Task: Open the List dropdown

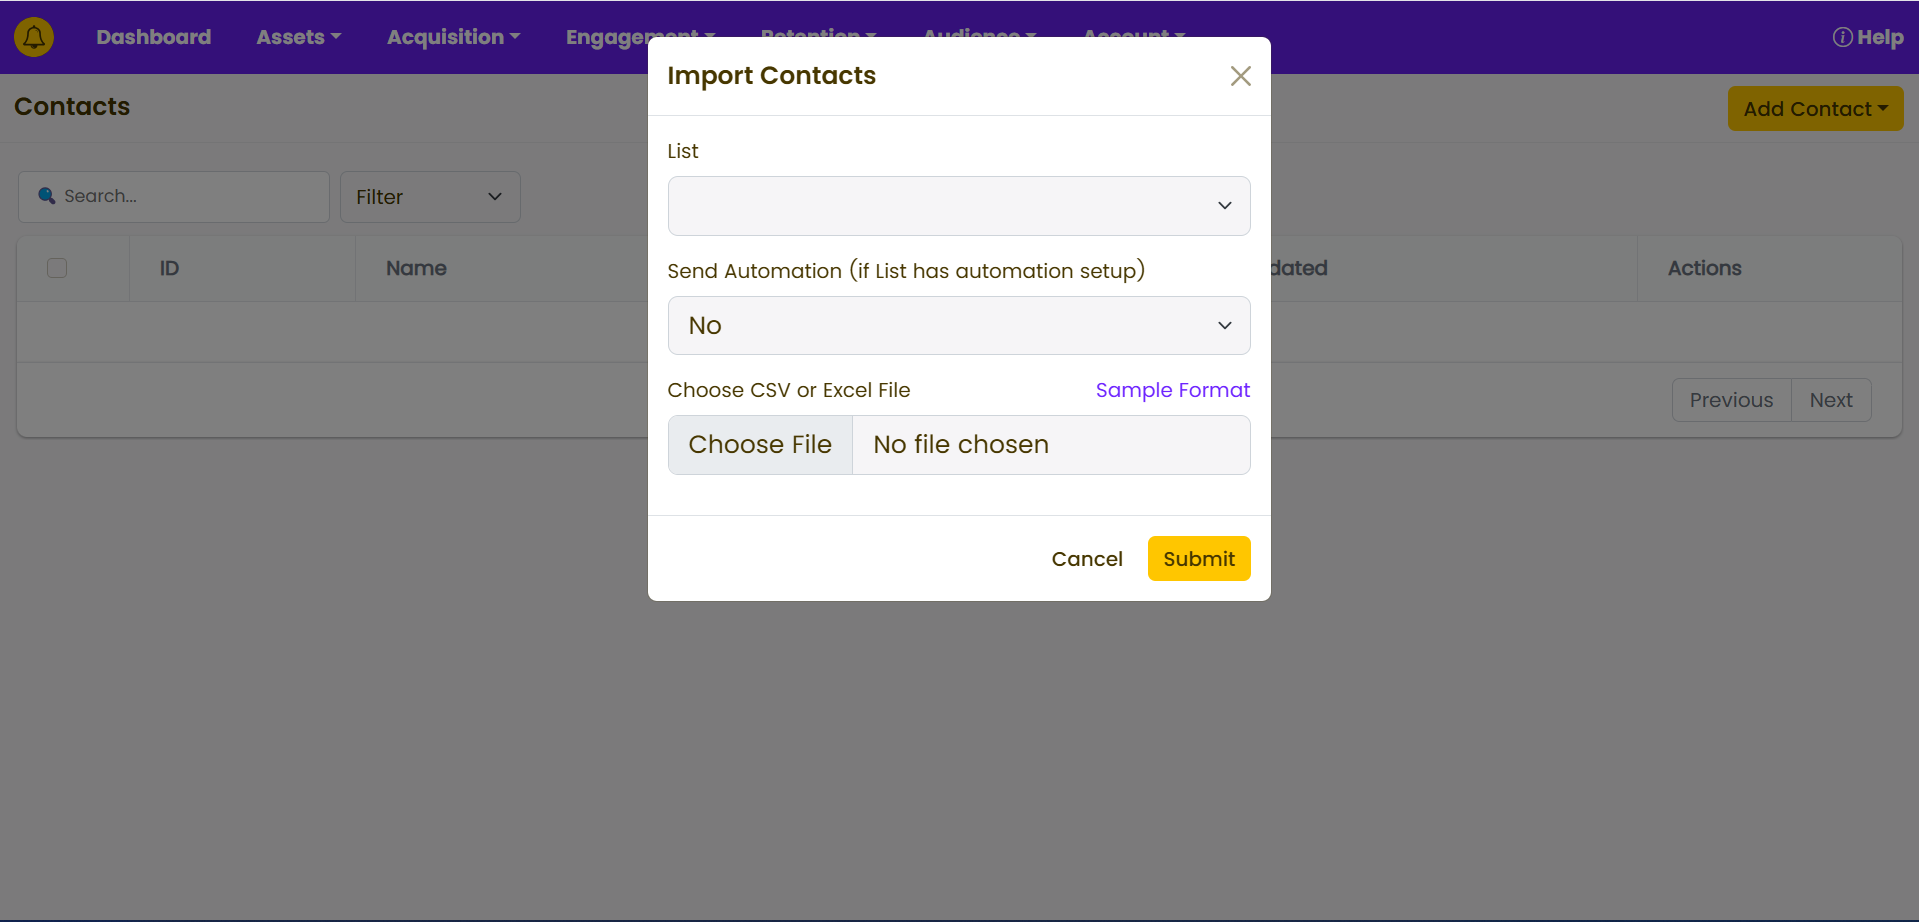Action: [958, 206]
